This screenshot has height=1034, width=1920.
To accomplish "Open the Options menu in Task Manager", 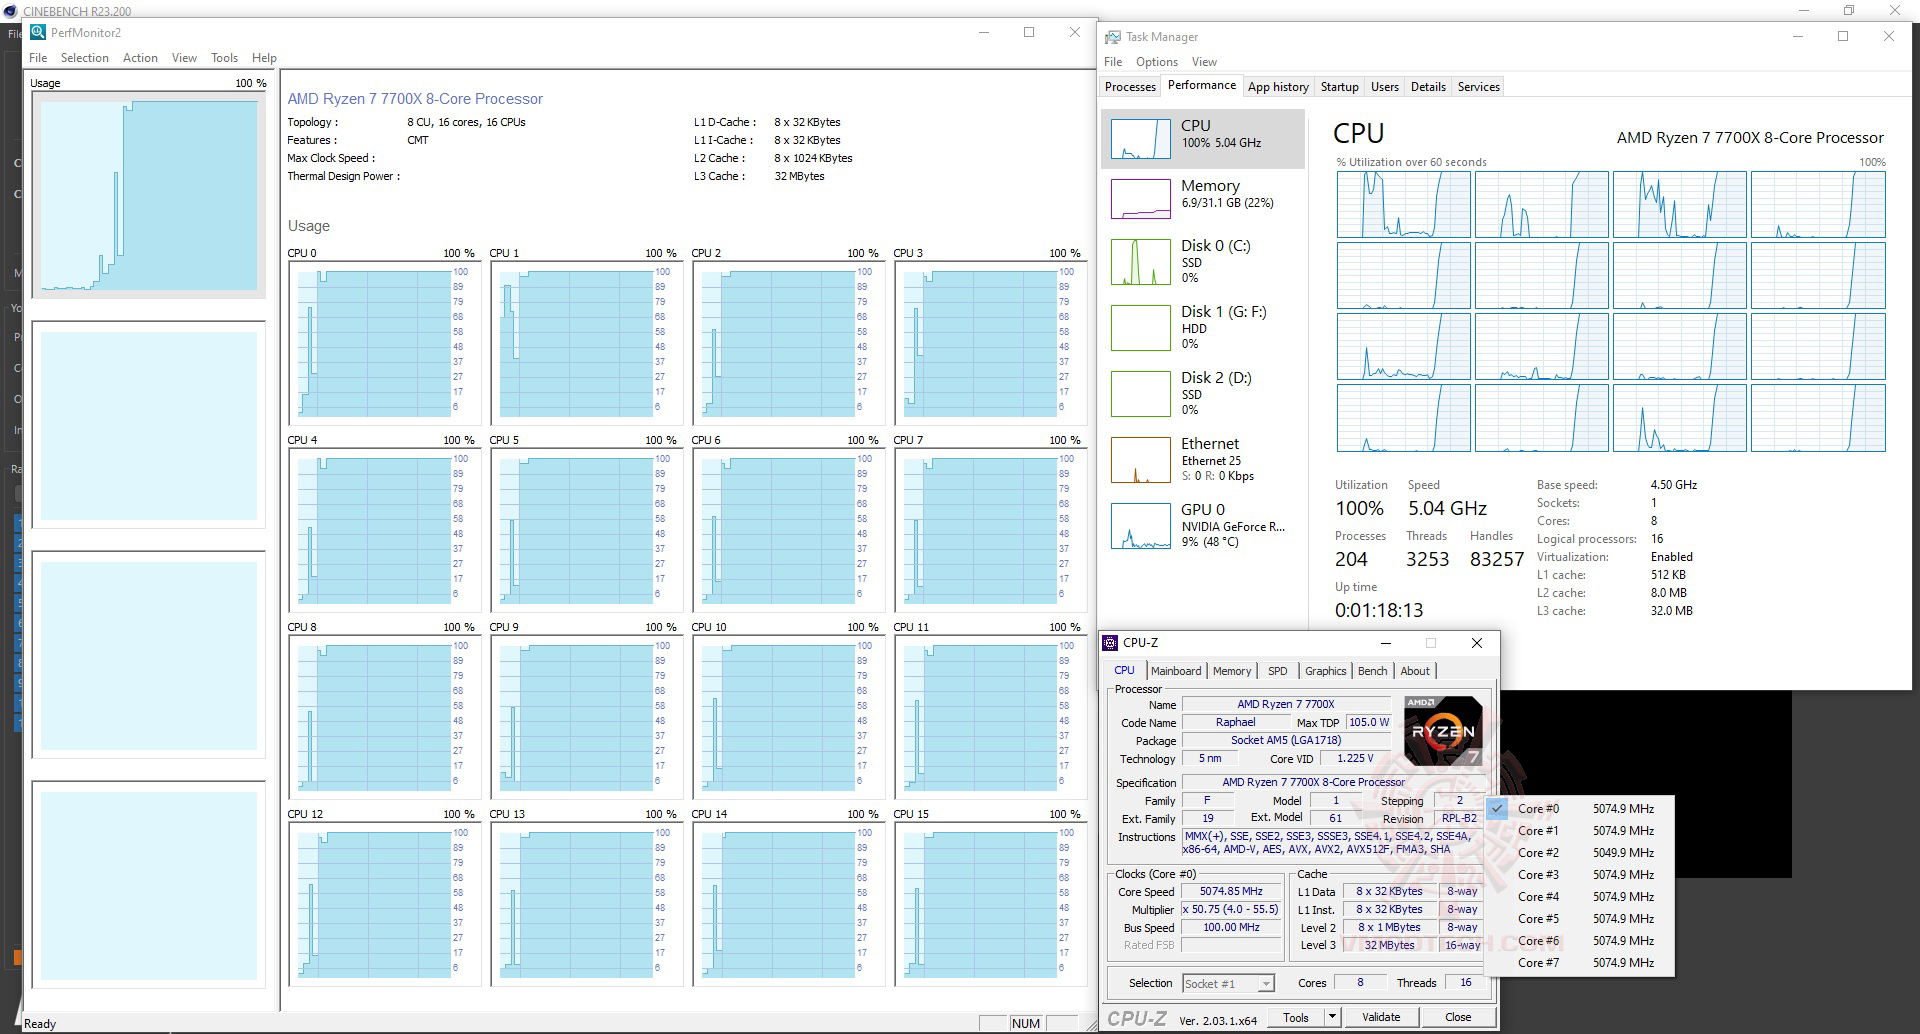I will coord(1157,62).
